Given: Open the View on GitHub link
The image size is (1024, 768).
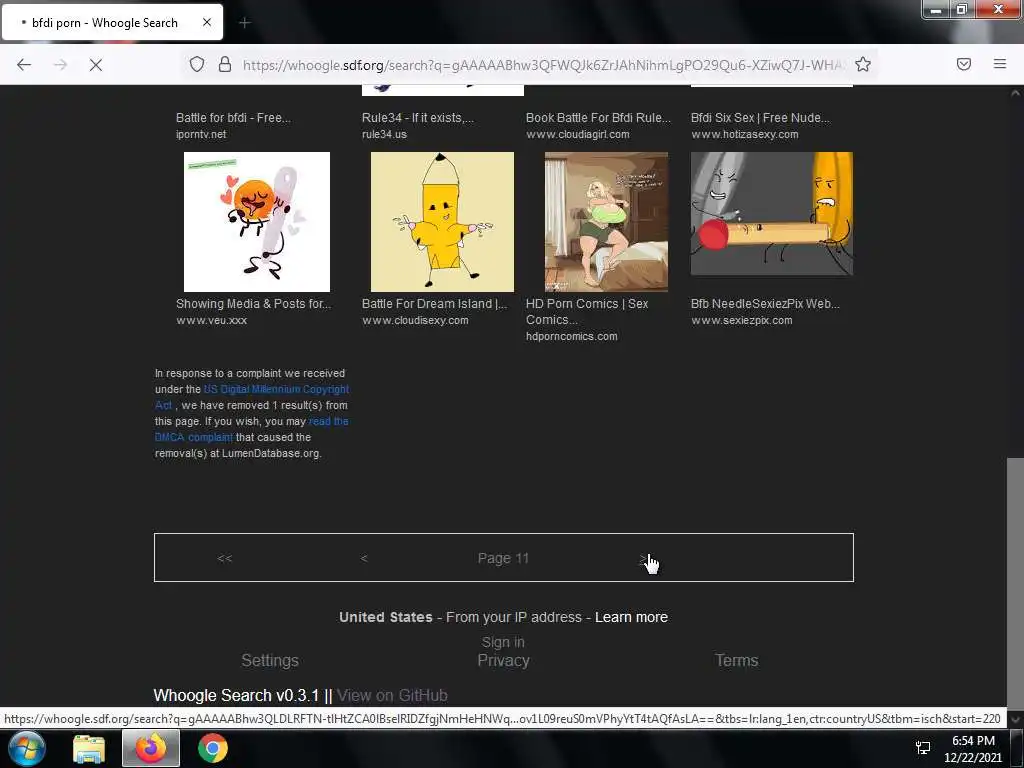Looking at the screenshot, I should pos(392,696).
